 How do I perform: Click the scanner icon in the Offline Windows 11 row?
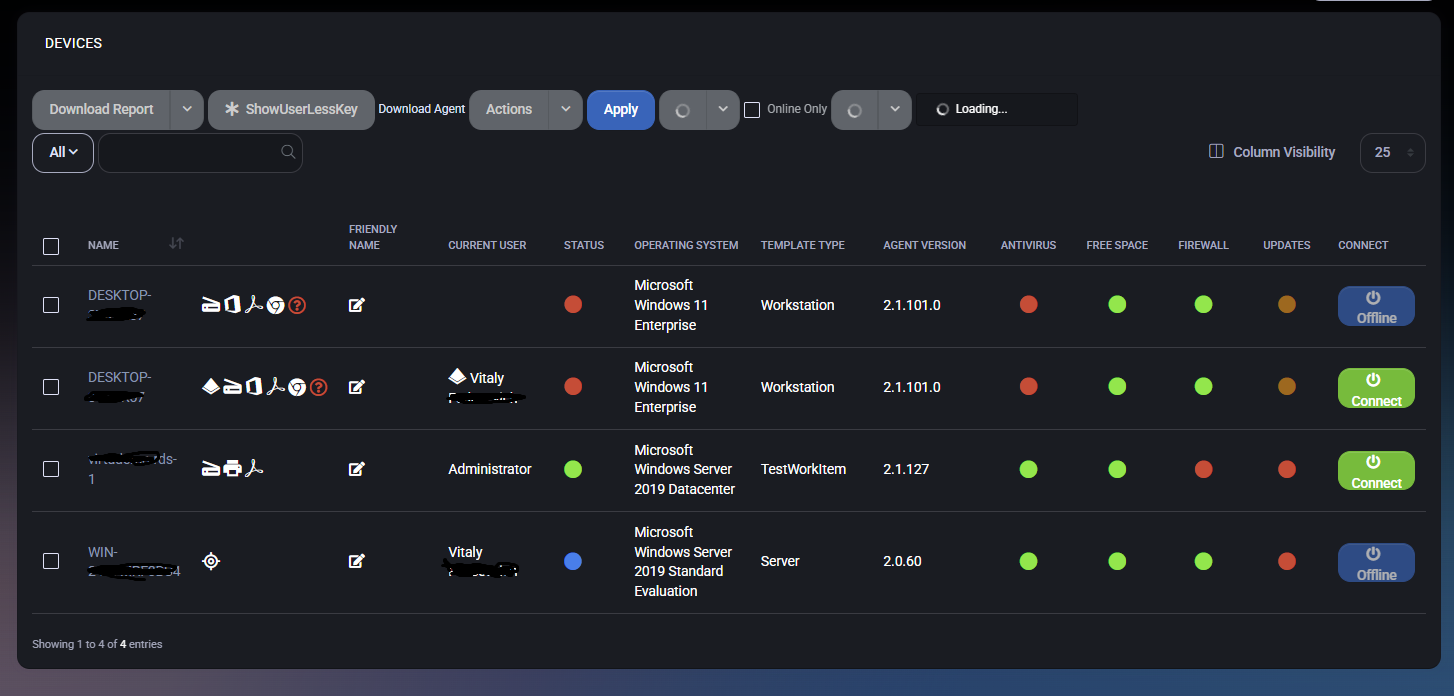211,305
